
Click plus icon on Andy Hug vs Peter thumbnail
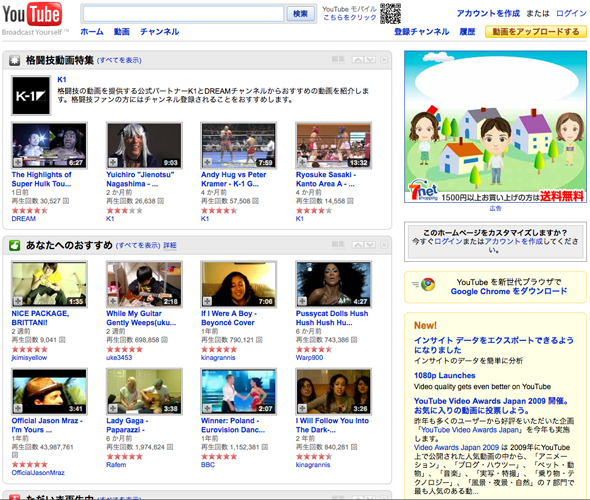click(207, 162)
